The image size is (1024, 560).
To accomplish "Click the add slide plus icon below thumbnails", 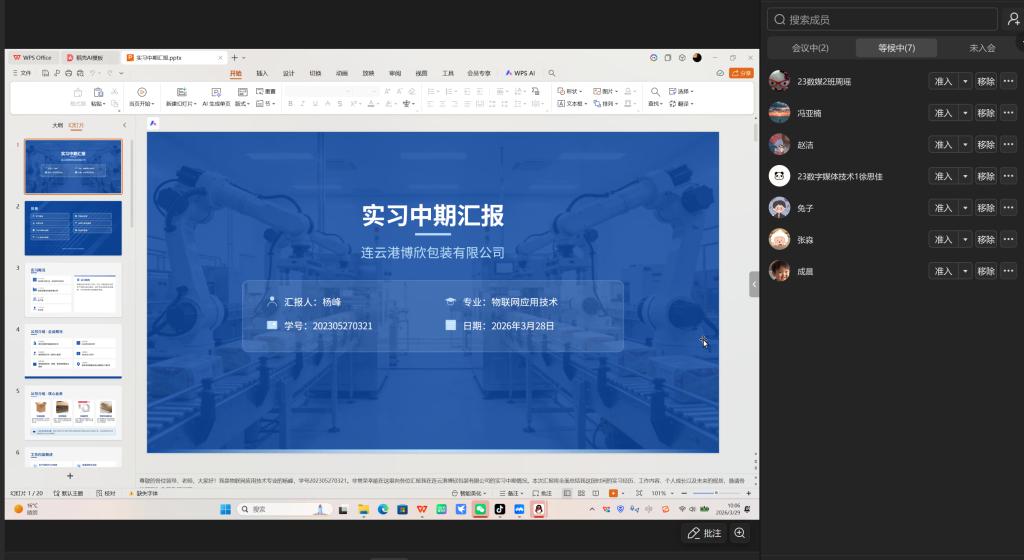I will point(70,476).
